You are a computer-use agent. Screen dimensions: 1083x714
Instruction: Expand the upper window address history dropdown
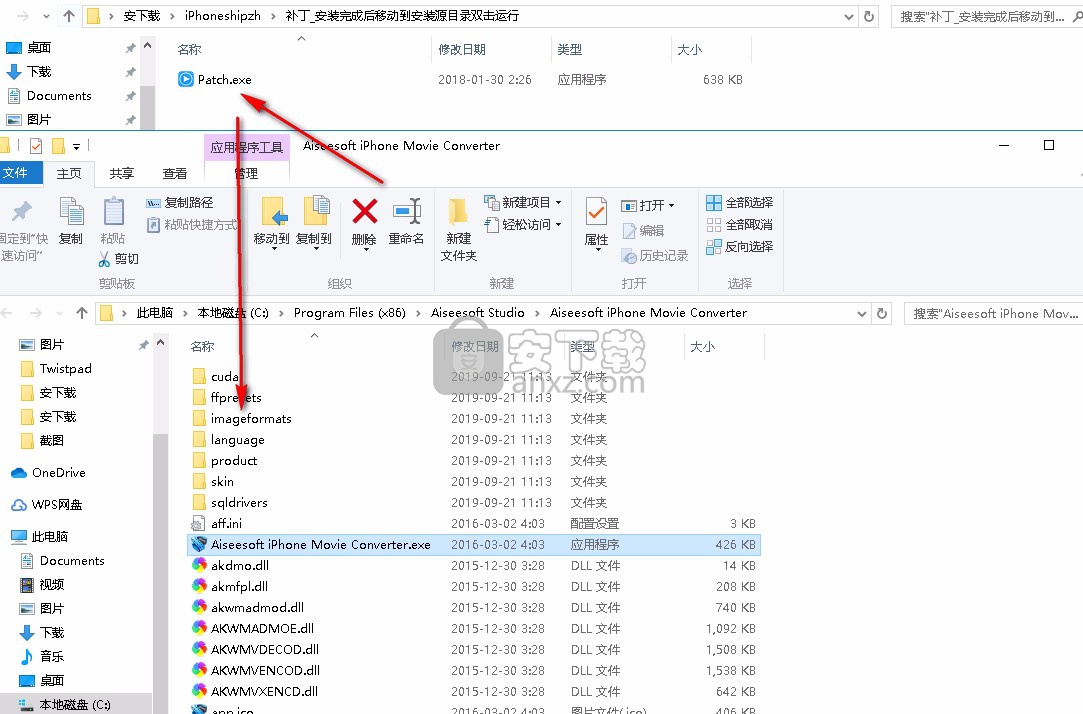[849, 16]
